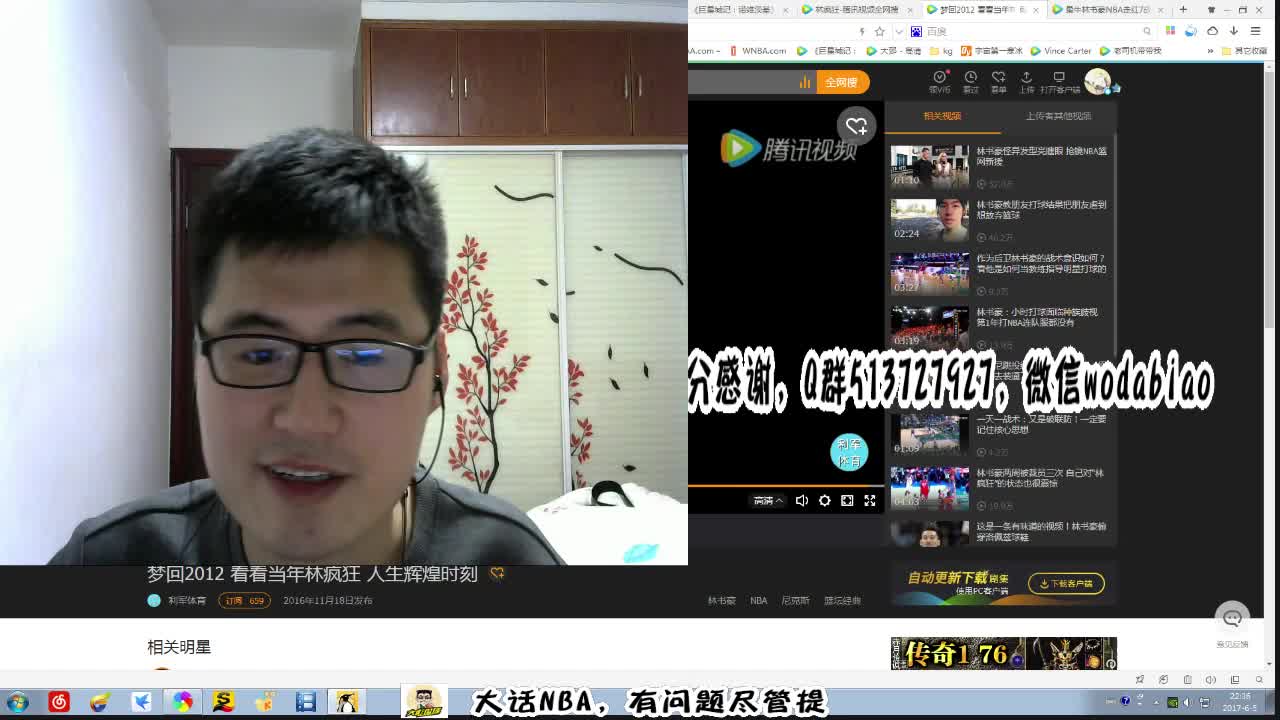Bookmark this page with the star icon
This screenshot has height=720, width=1280.
pyautogui.click(x=879, y=31)
